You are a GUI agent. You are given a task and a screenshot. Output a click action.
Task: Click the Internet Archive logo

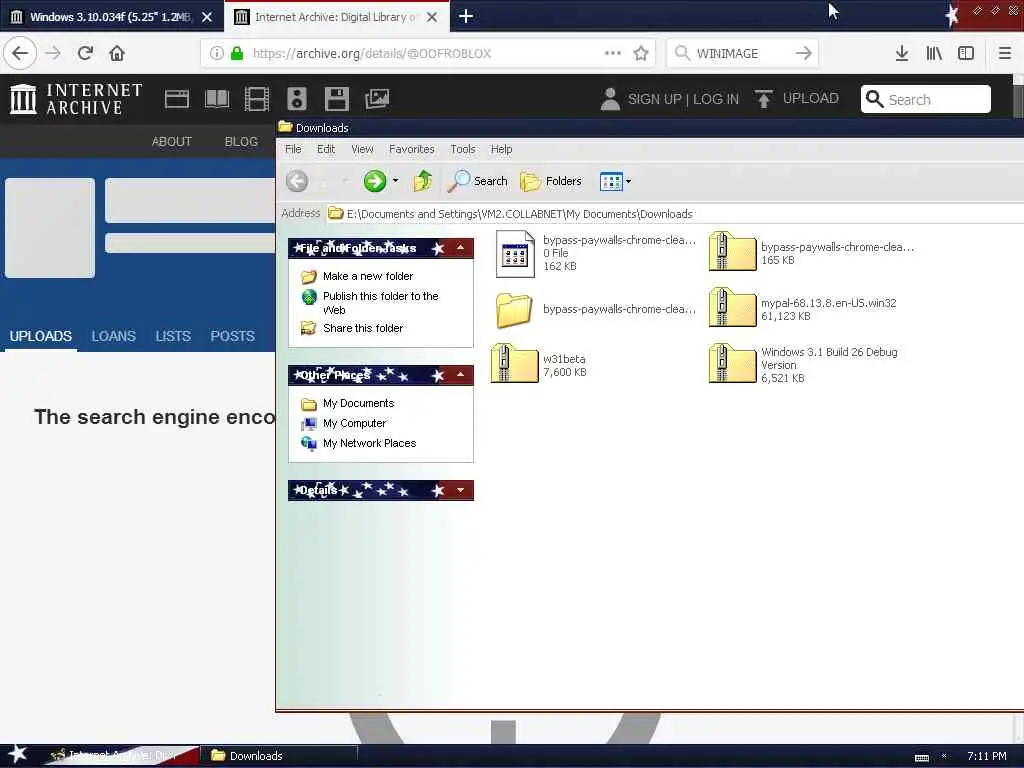pyautogui.click(x=76, y=99)
